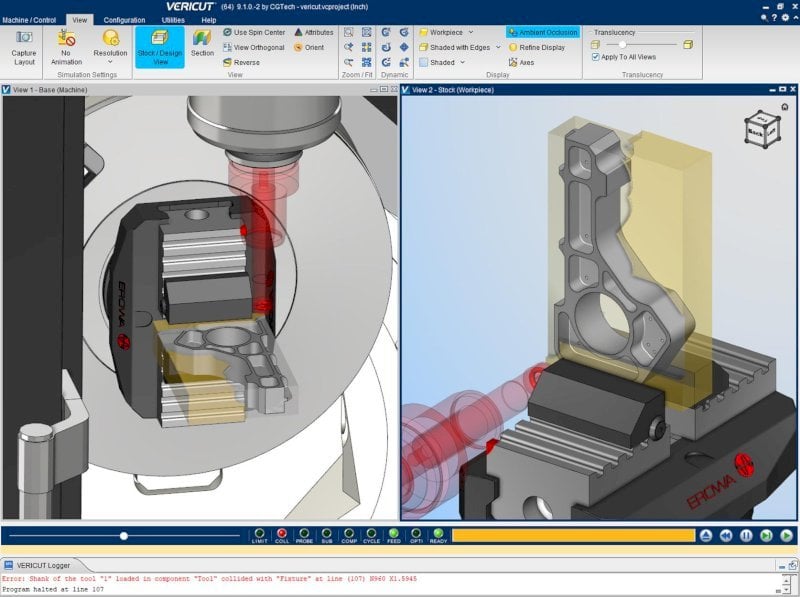Click the middle-right Zoom / Fit grid icon
The width and height of the screenshot is (800, 597).
point(366,47)
